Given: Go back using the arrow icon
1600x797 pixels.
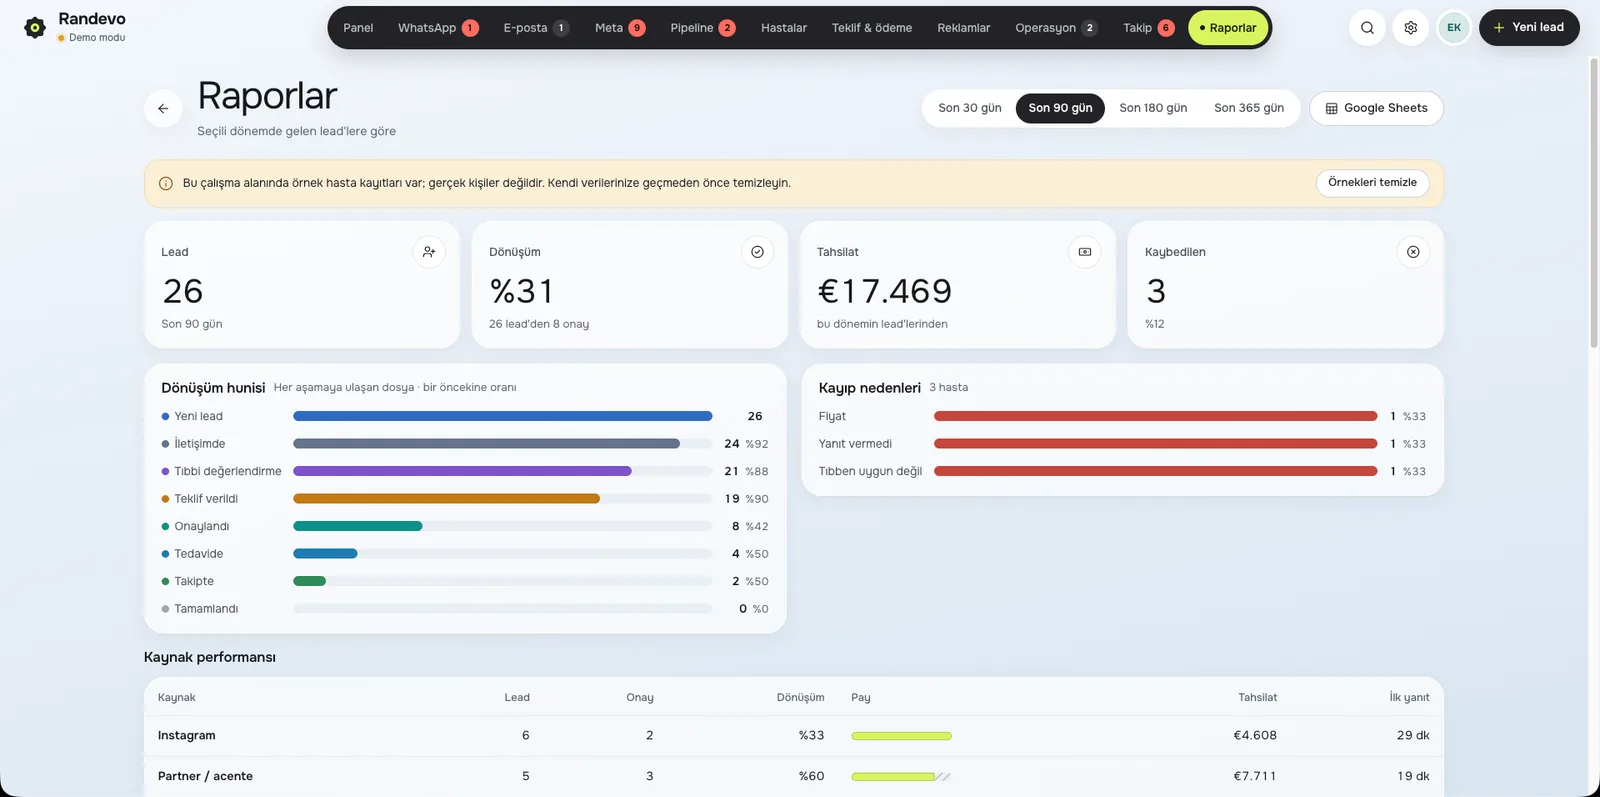Looking at the screenshot, I should click(x=163, y=109).
